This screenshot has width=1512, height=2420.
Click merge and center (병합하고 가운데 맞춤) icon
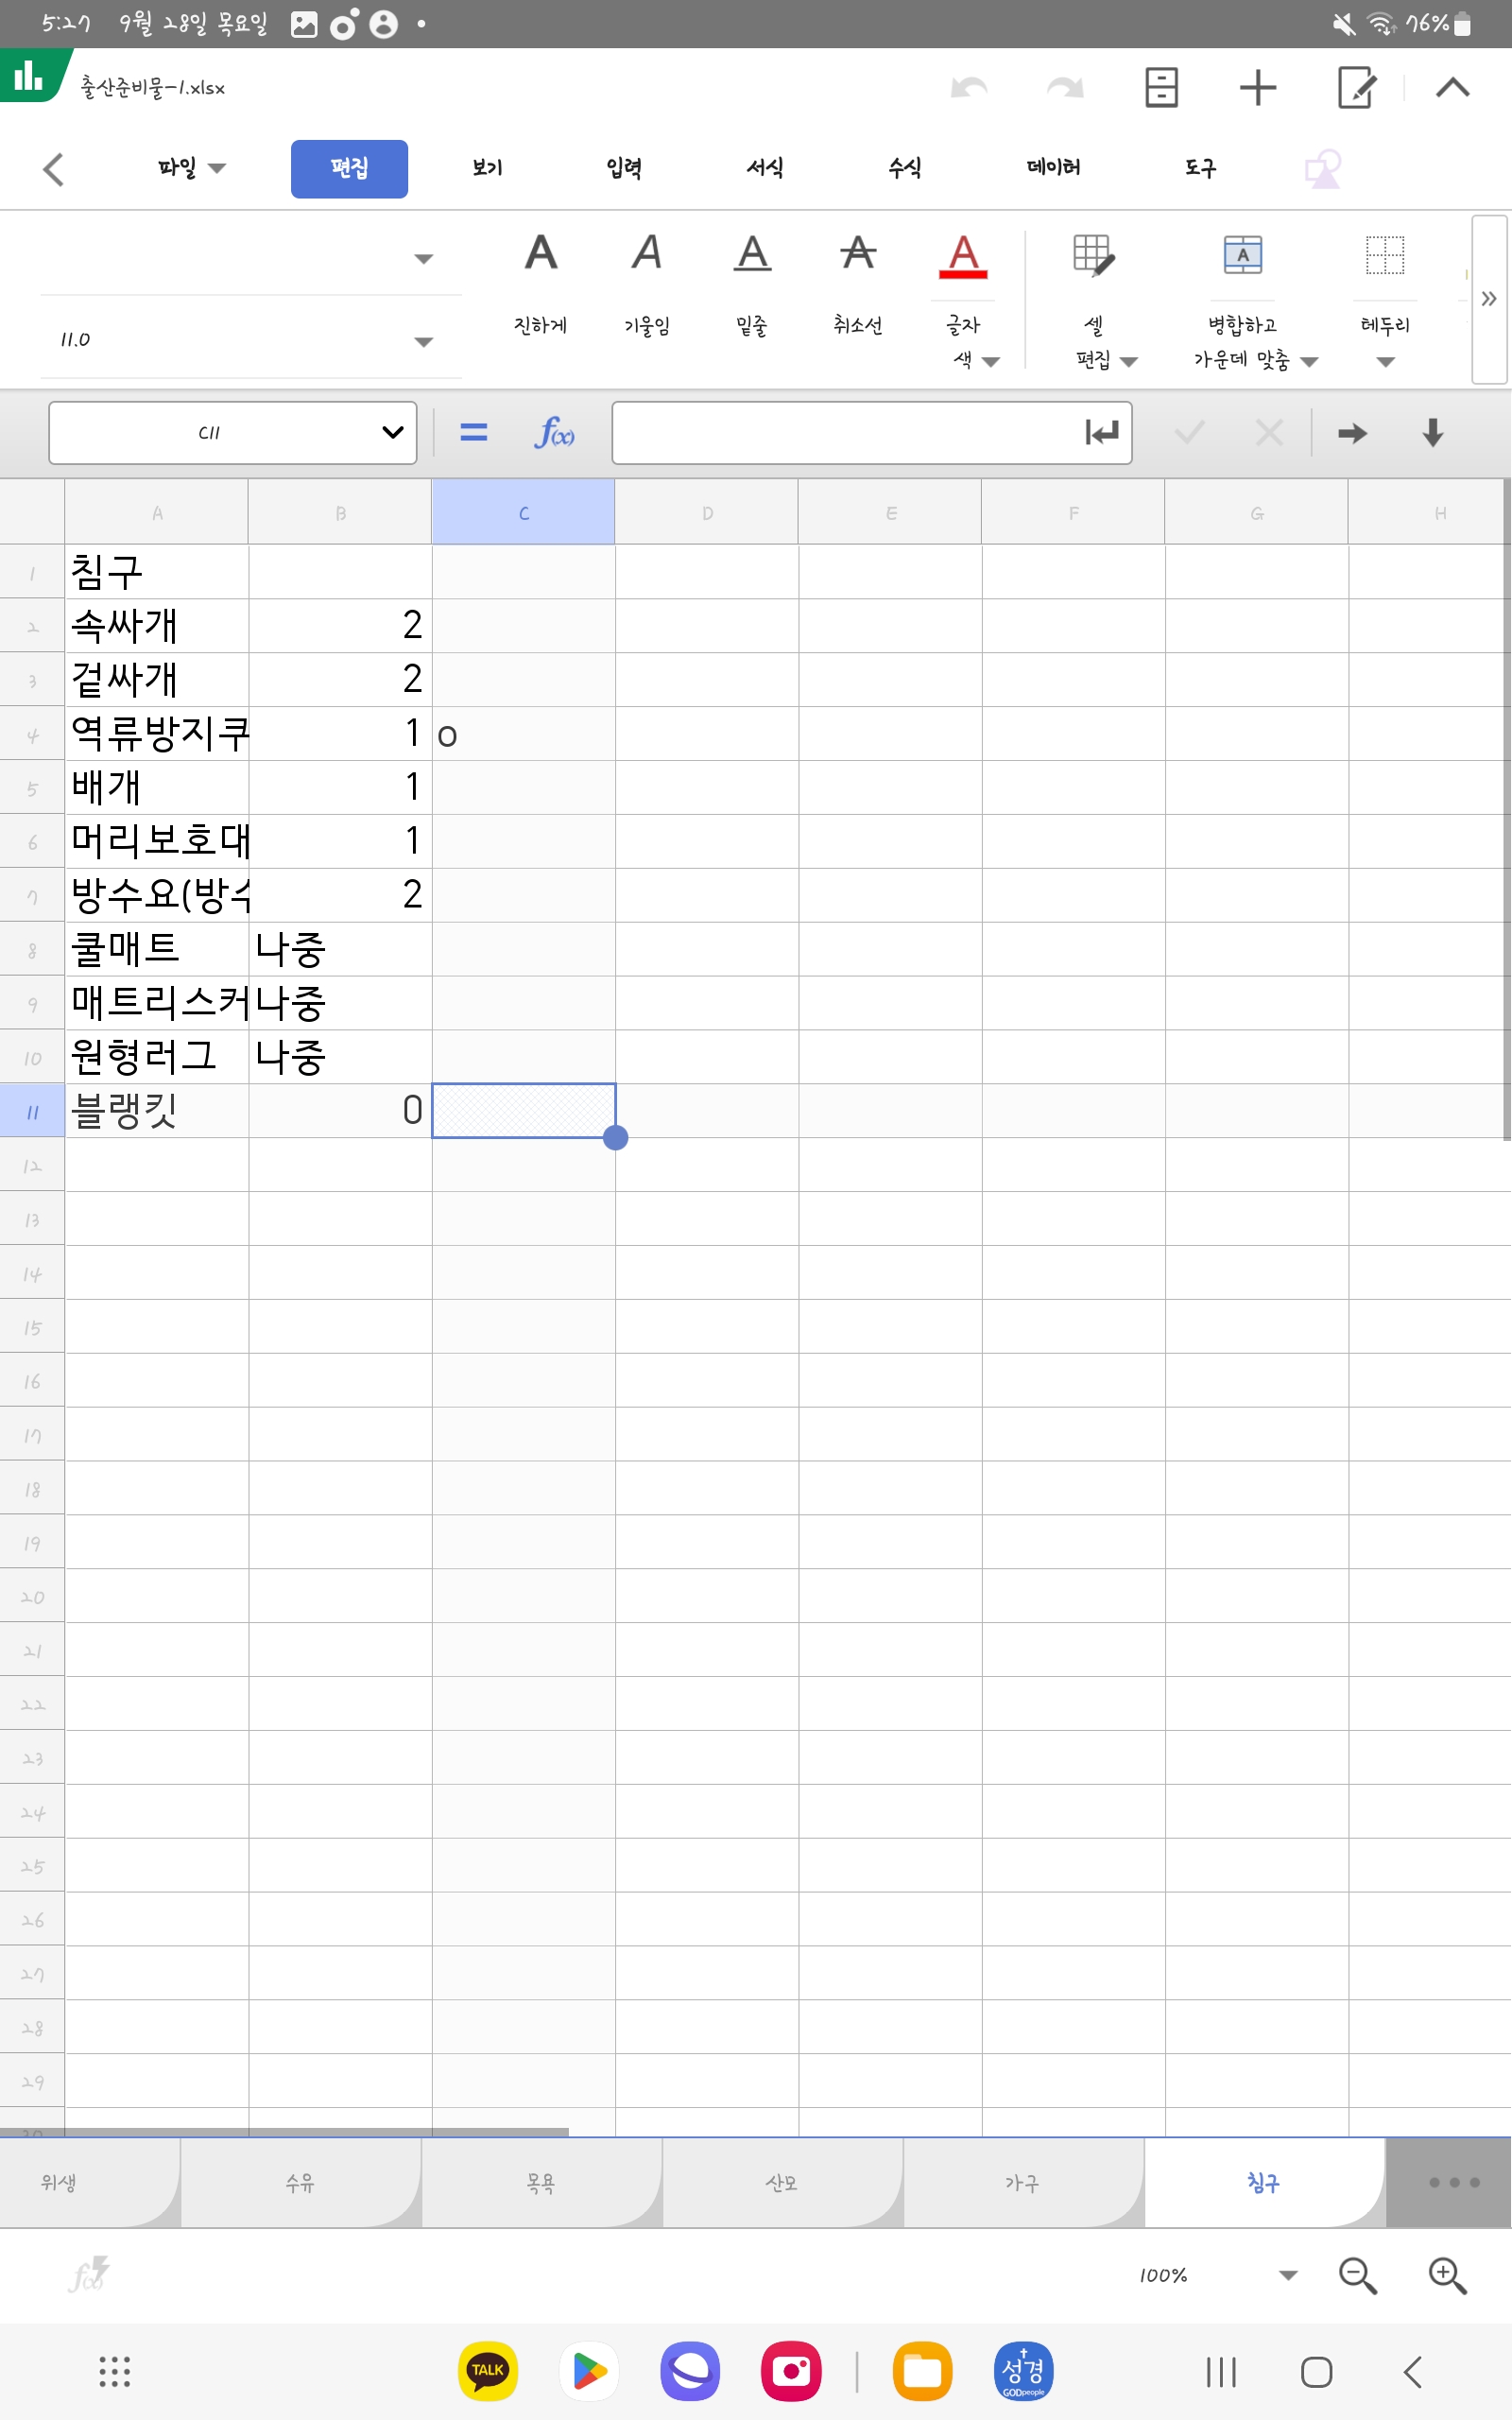pyautogui.click(x=1242, y=256)
